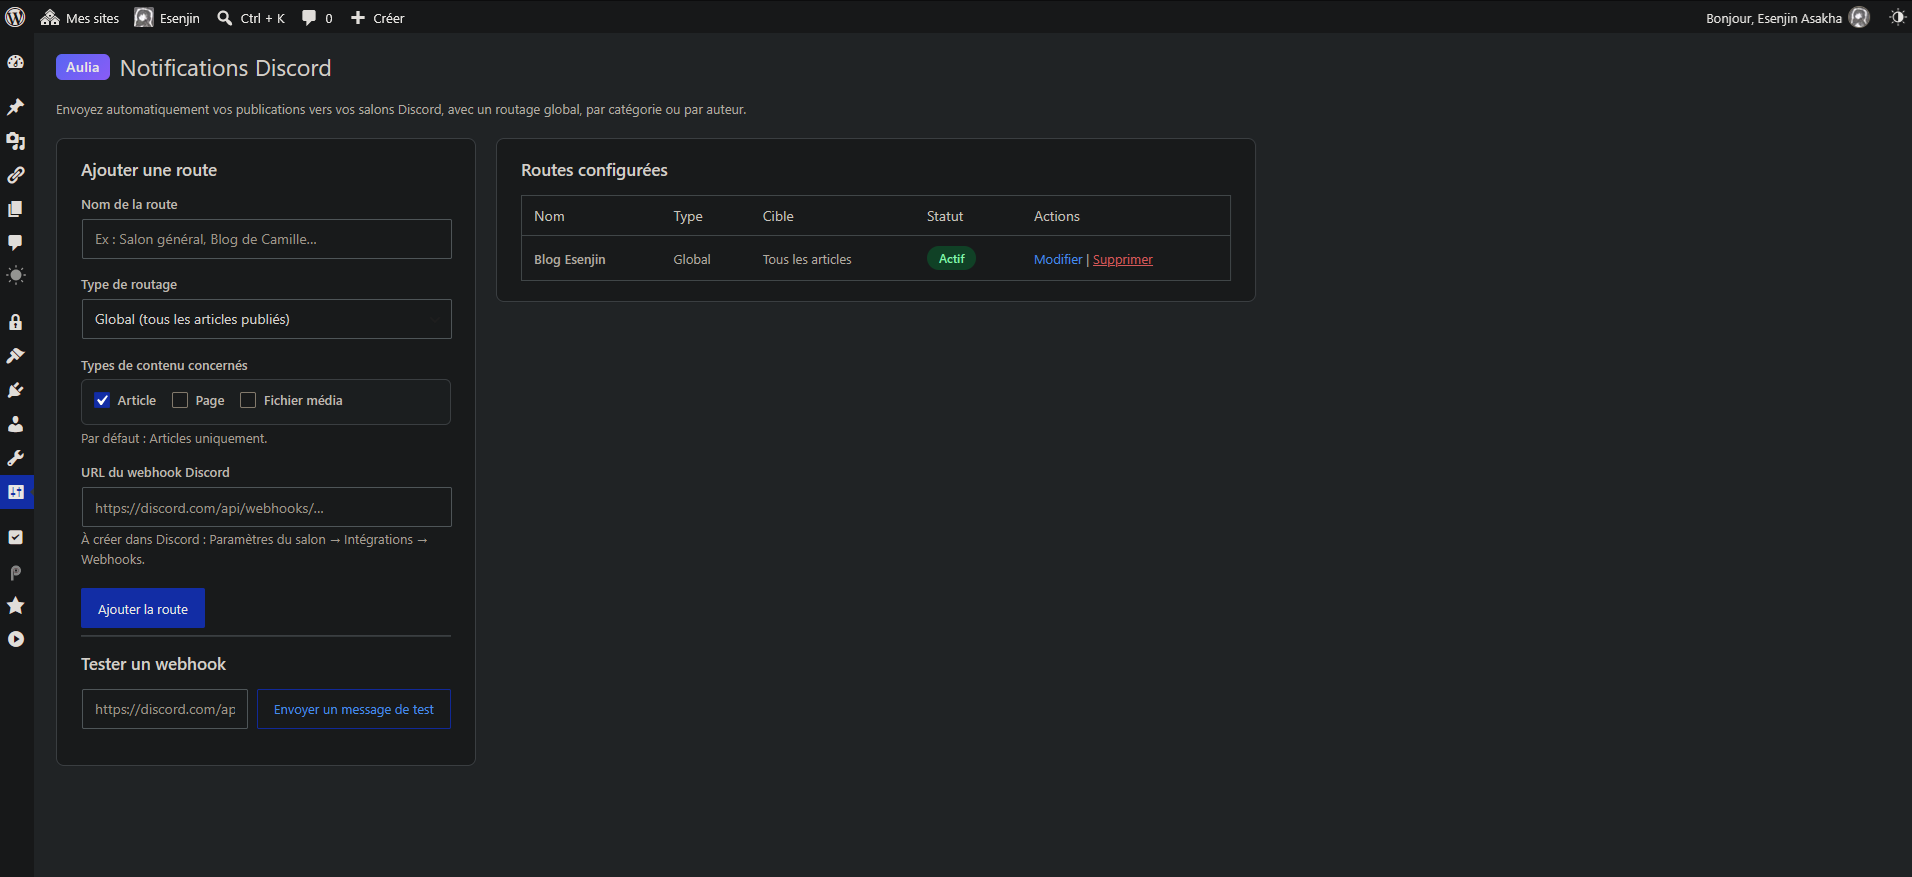Open Users icon in the sidebar
This screenshot has width=1912, height=877.
(16, 424)
